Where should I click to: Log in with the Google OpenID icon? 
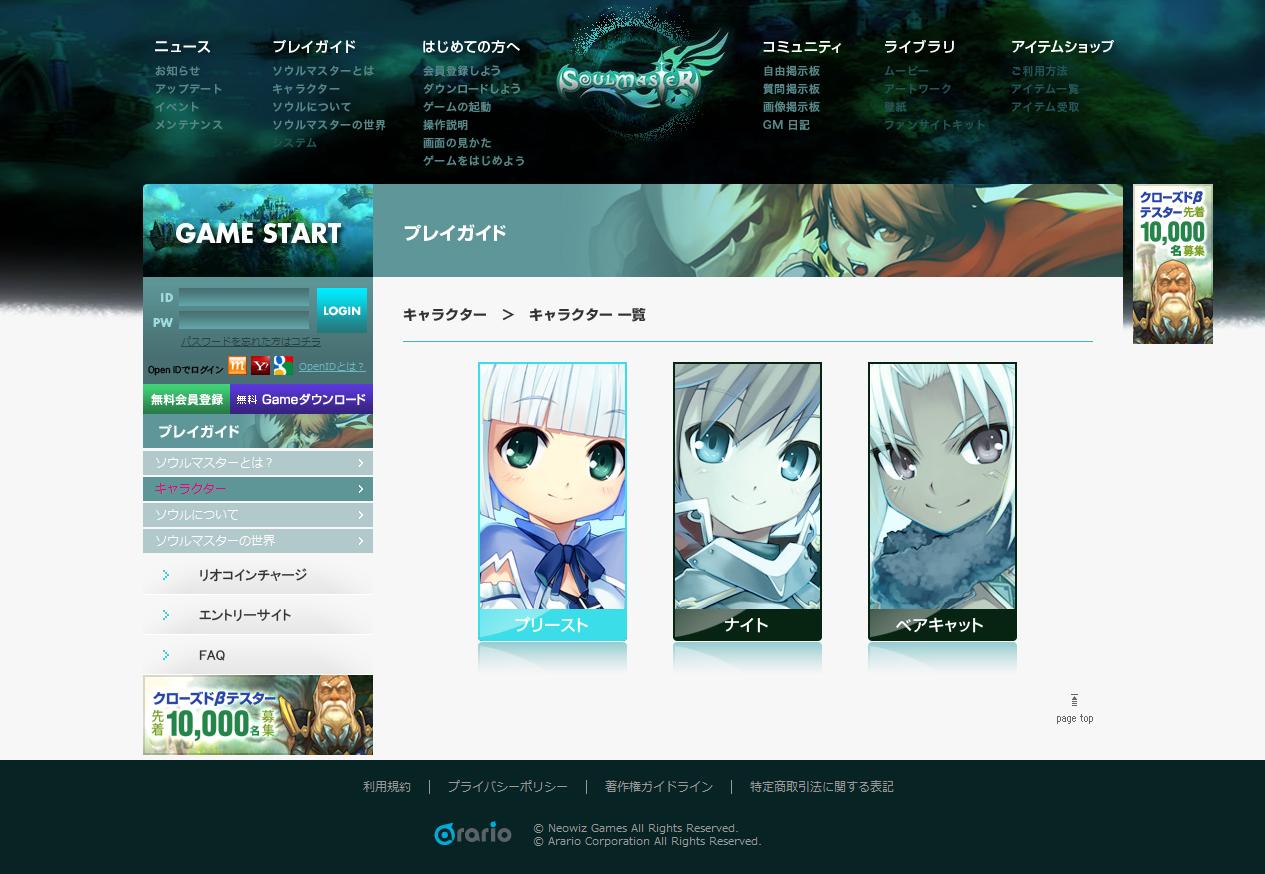pyautogui.click(x=283, y=366)
